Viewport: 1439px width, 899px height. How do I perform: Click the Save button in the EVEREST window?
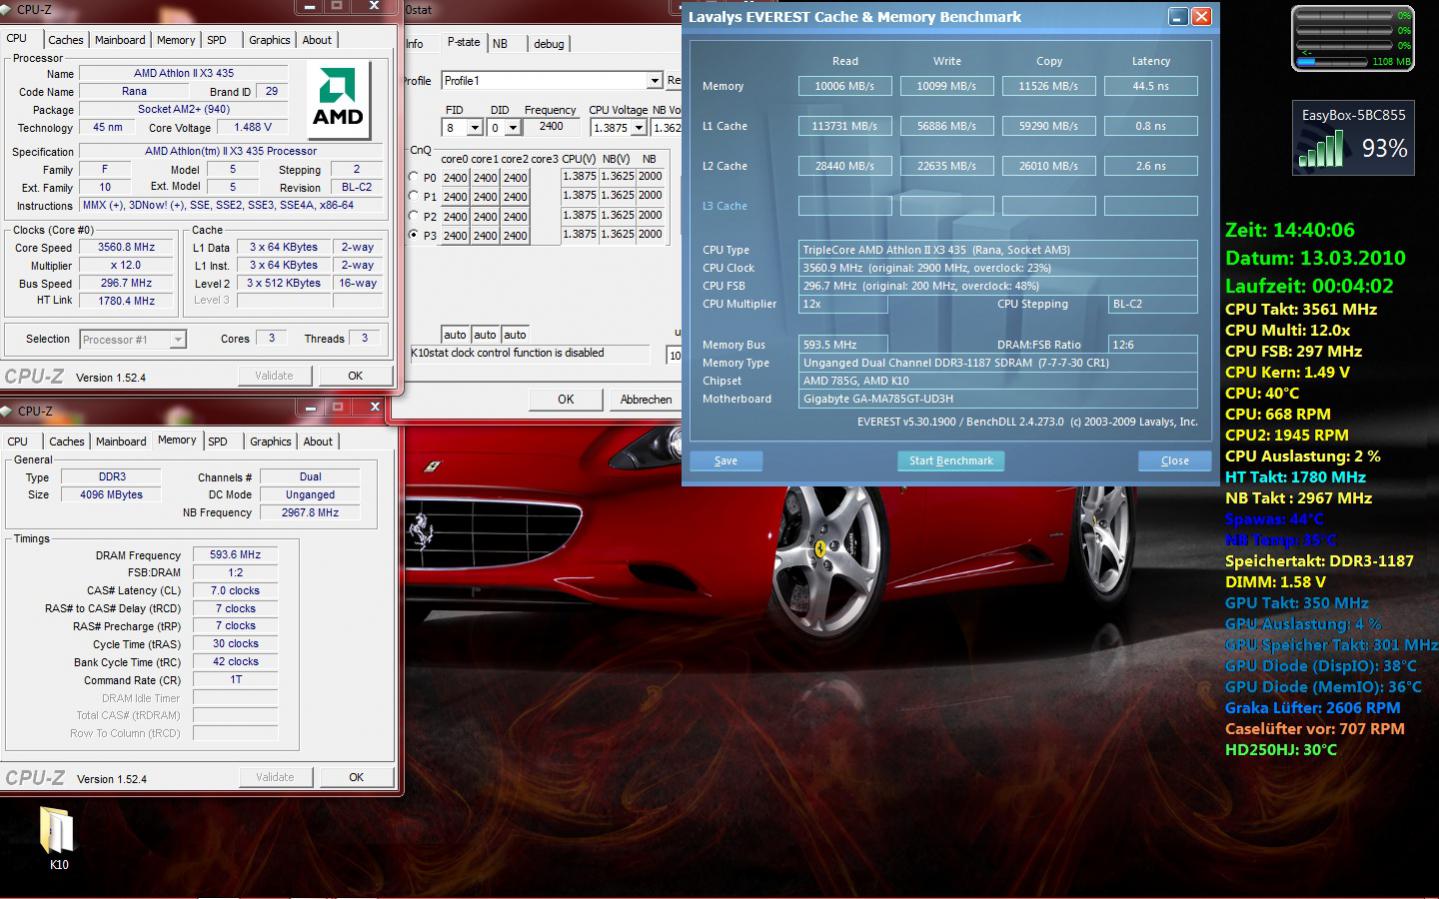coord(726,461)
